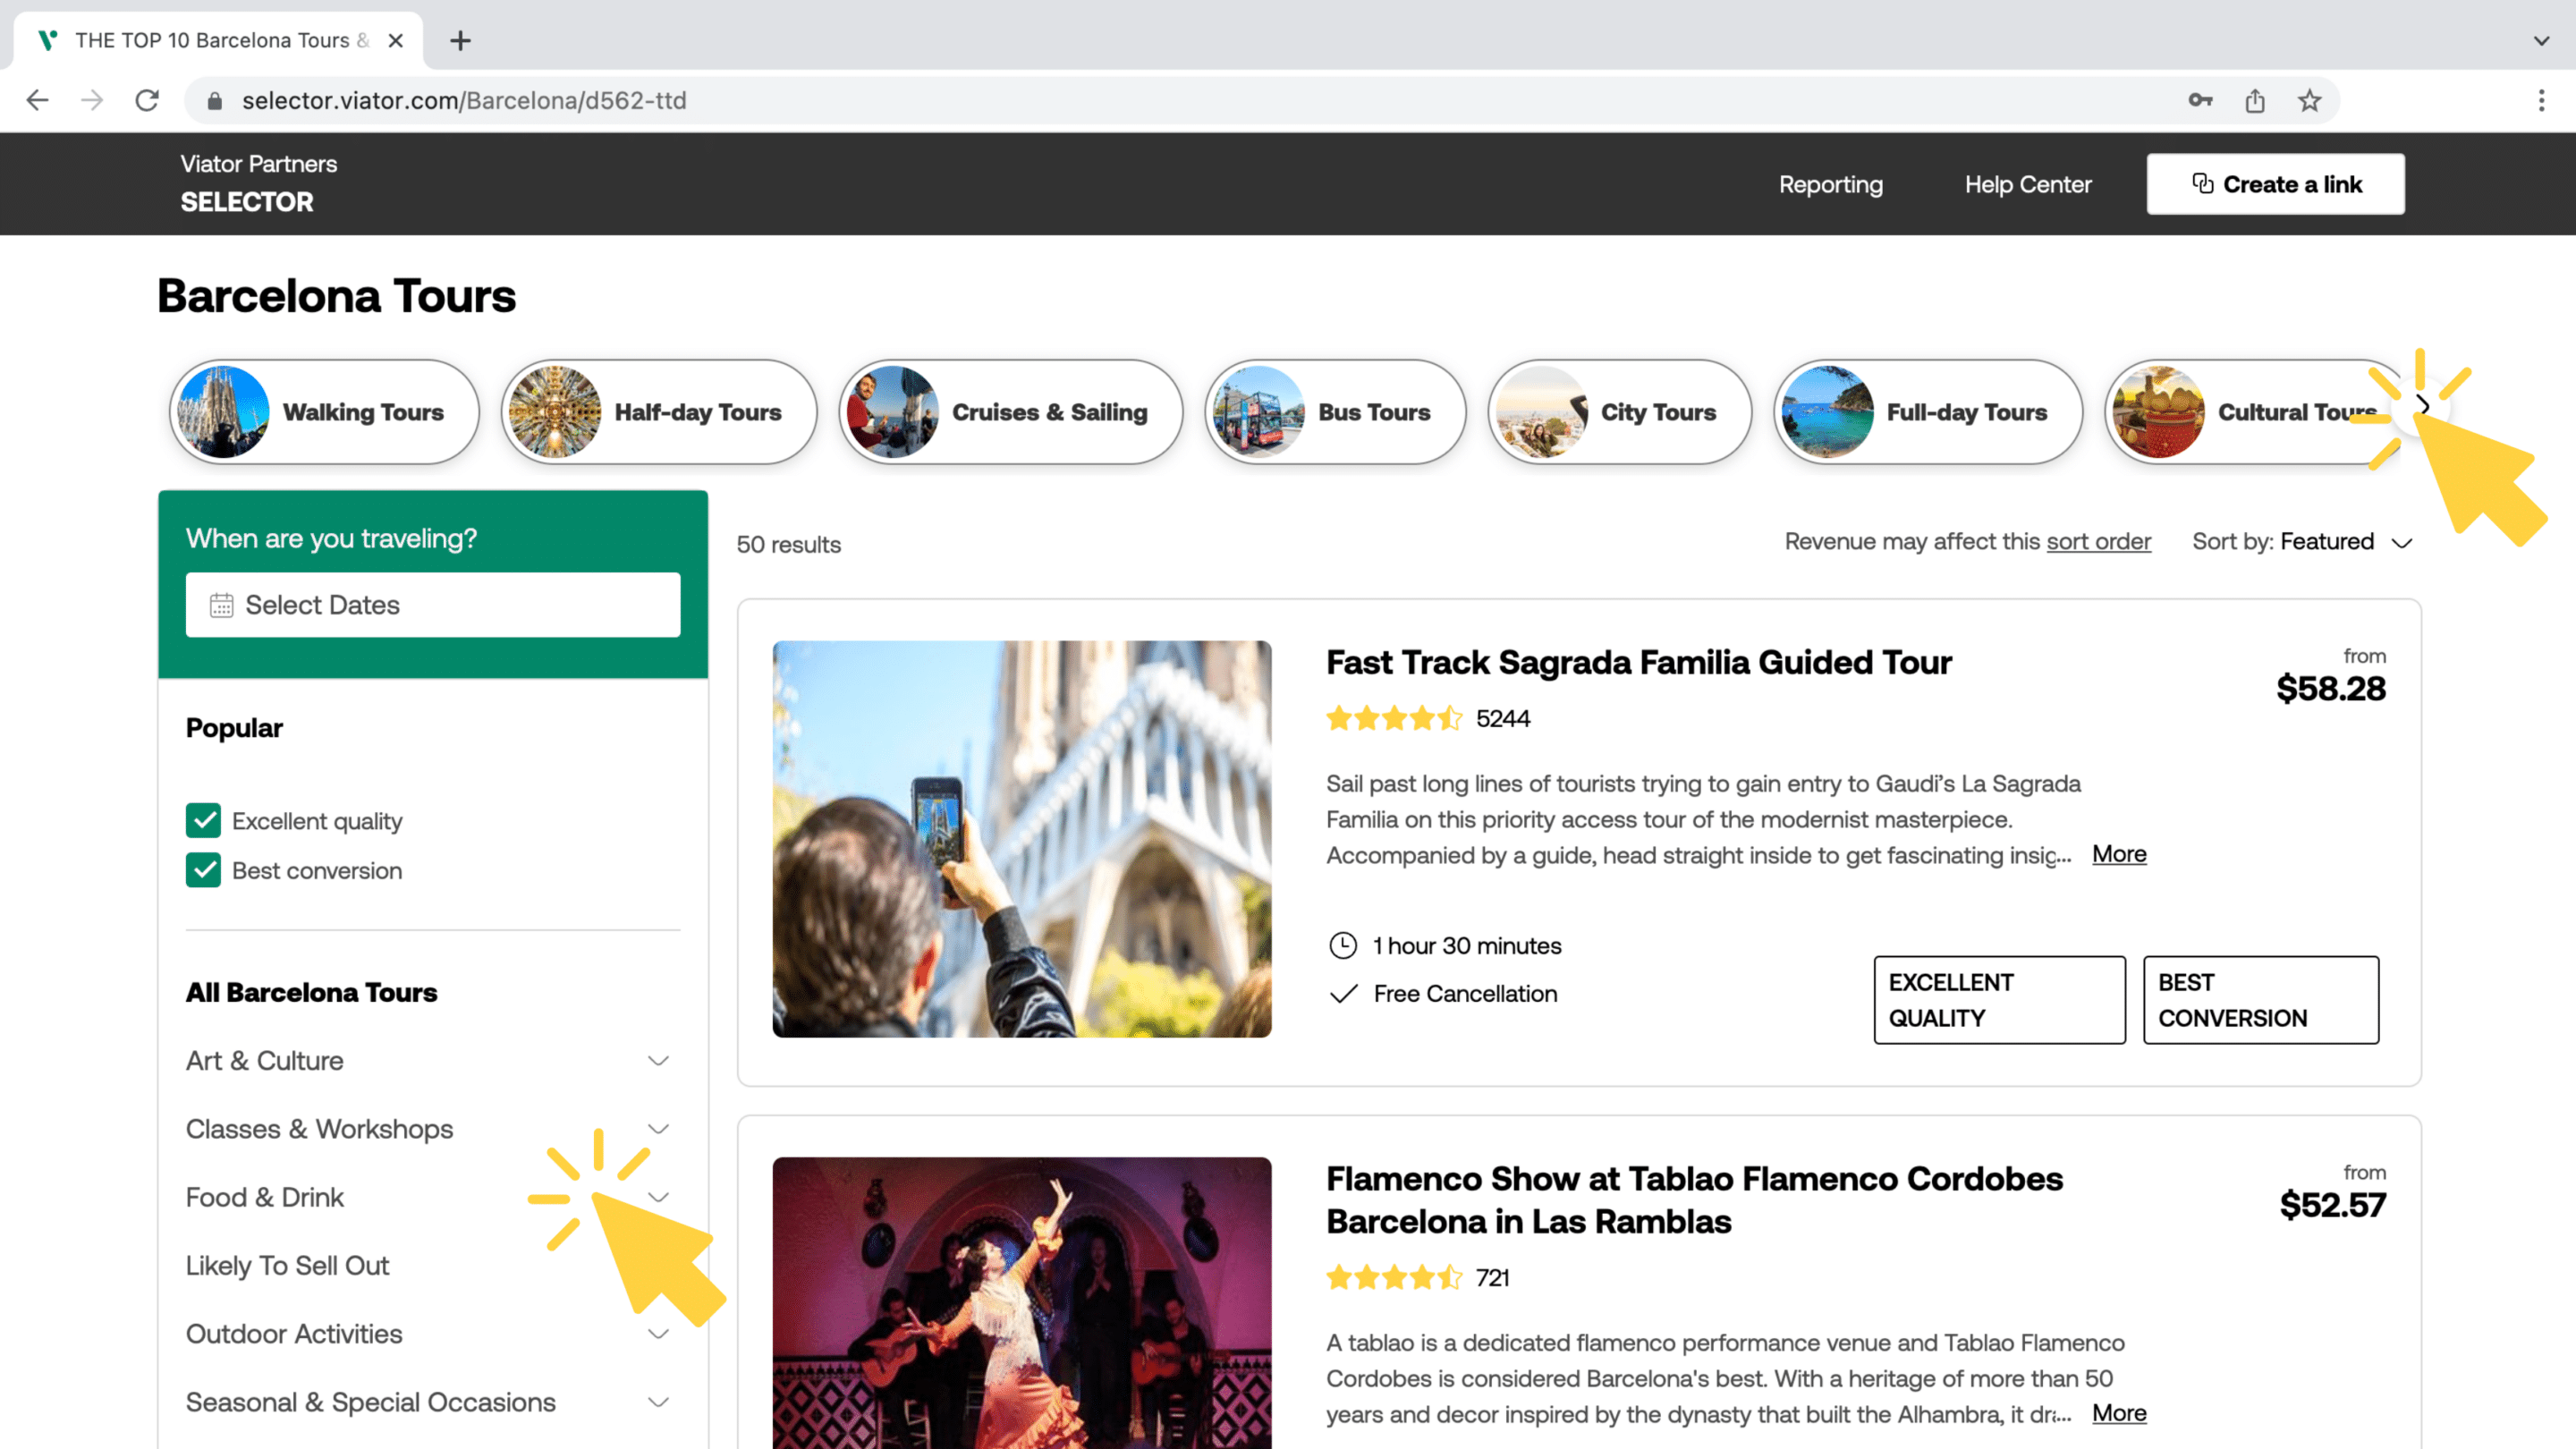Open saved passwords key icon in address bar
Image resolution: width=2576 pixels, height=1449 pixels.
pos(2200,100)
